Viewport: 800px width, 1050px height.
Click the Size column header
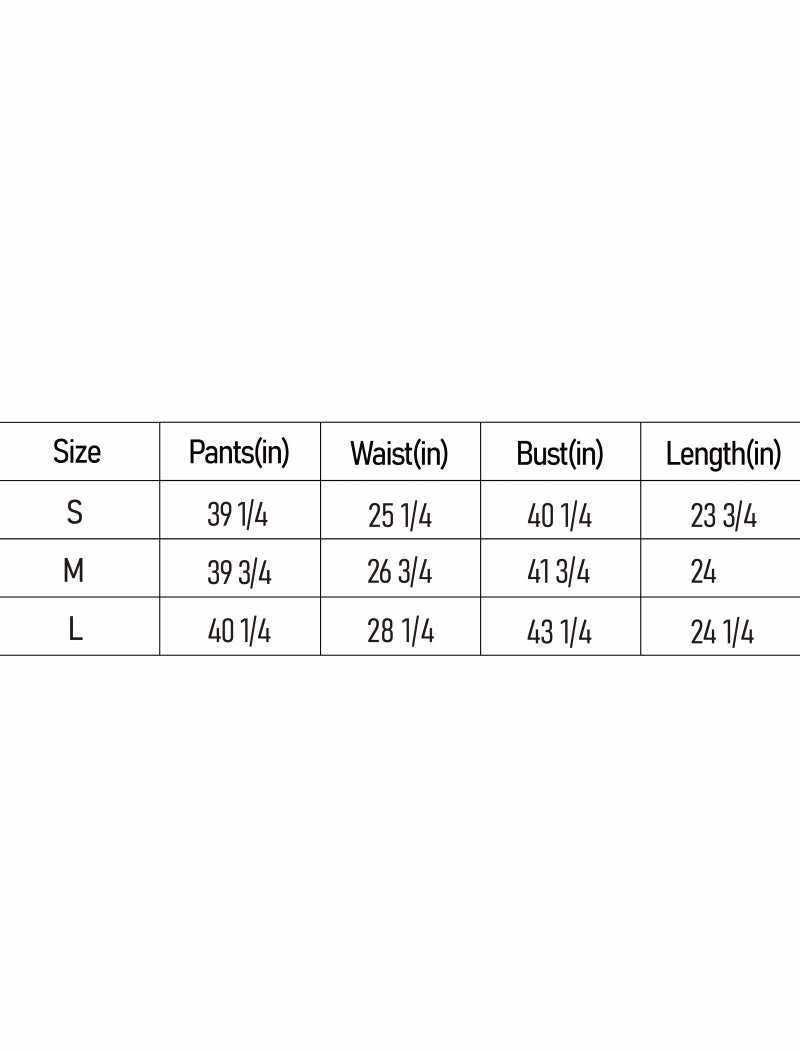pos(77,452)
